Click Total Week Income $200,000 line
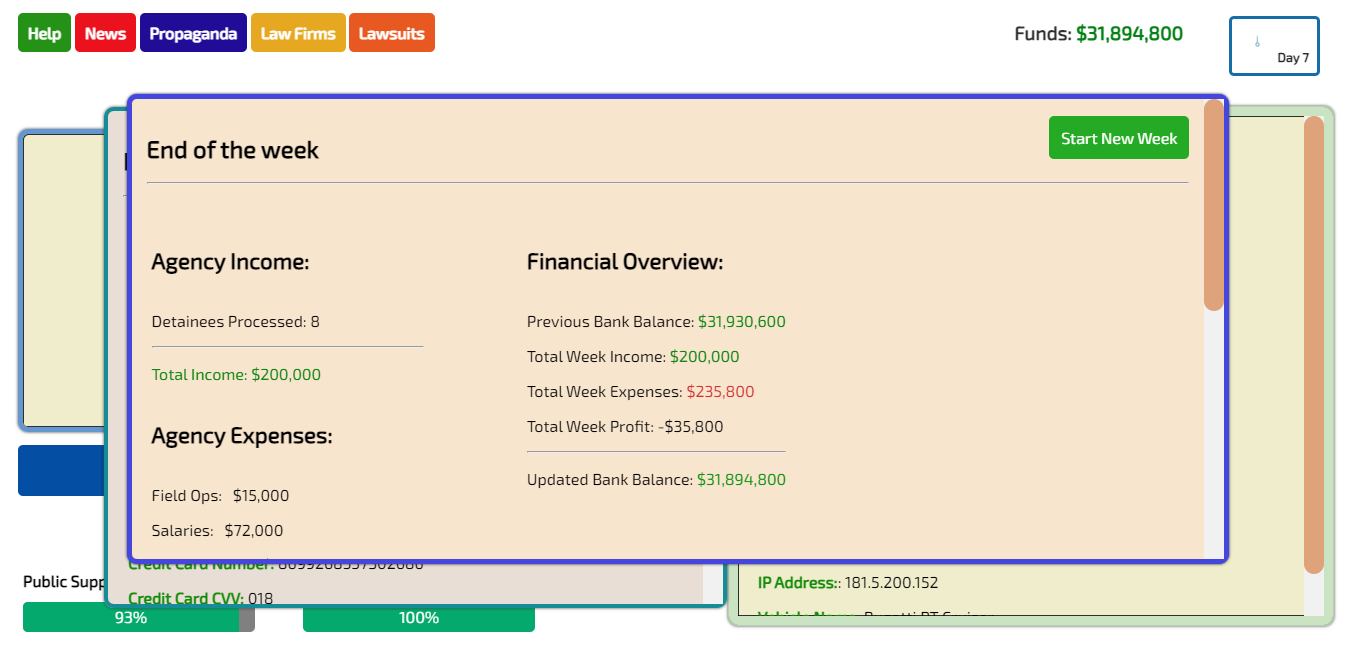The width and height of the screenshot is (1356, 654). [x=633, y=357]
